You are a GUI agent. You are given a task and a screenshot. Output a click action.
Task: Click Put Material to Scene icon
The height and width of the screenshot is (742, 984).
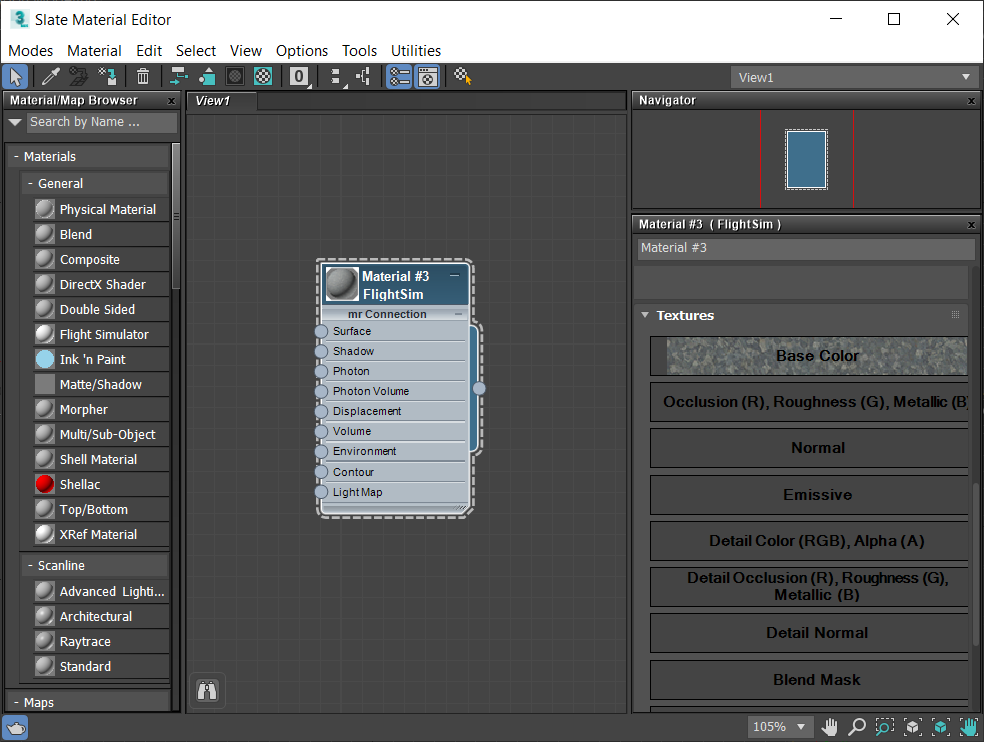coord(78,77)
